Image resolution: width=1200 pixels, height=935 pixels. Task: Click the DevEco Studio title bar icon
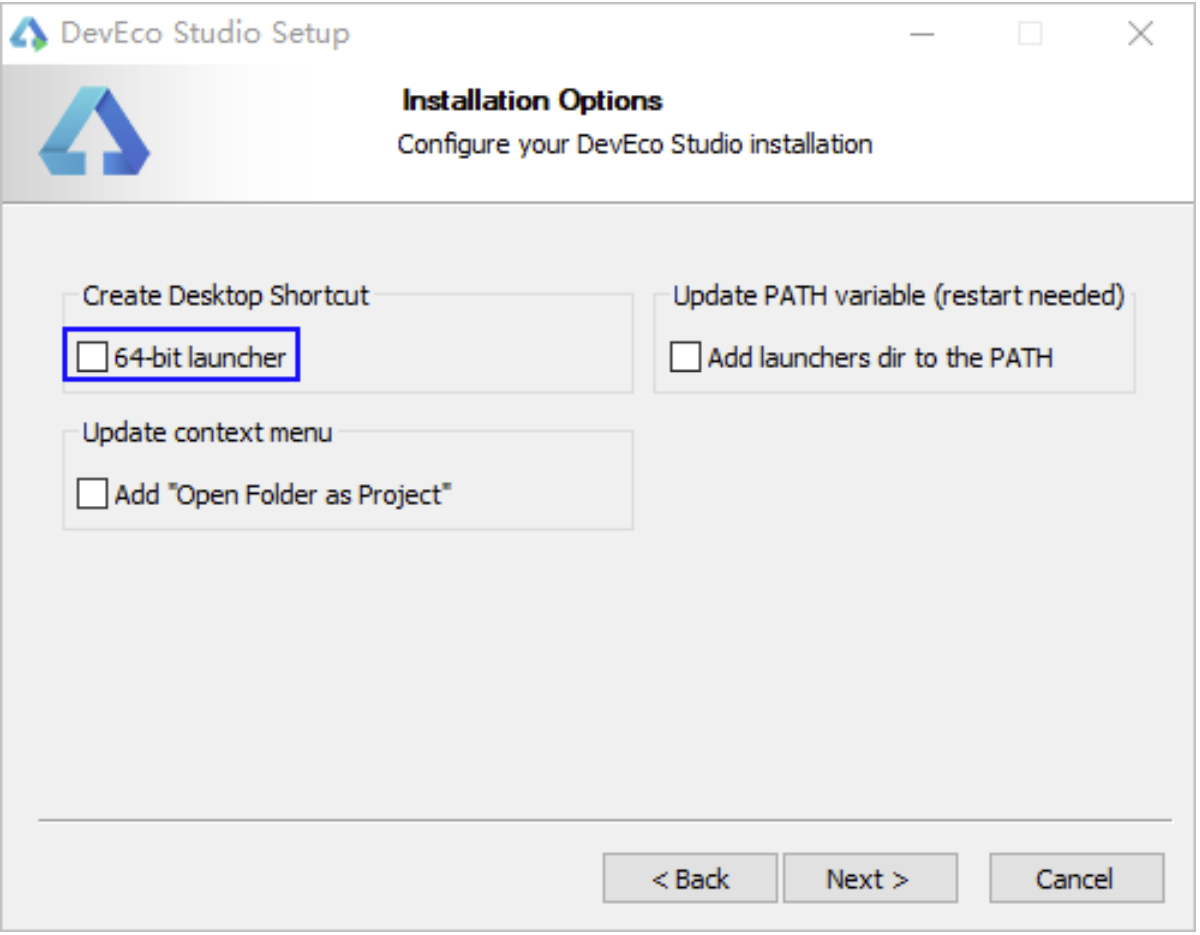tap(29, 34)
